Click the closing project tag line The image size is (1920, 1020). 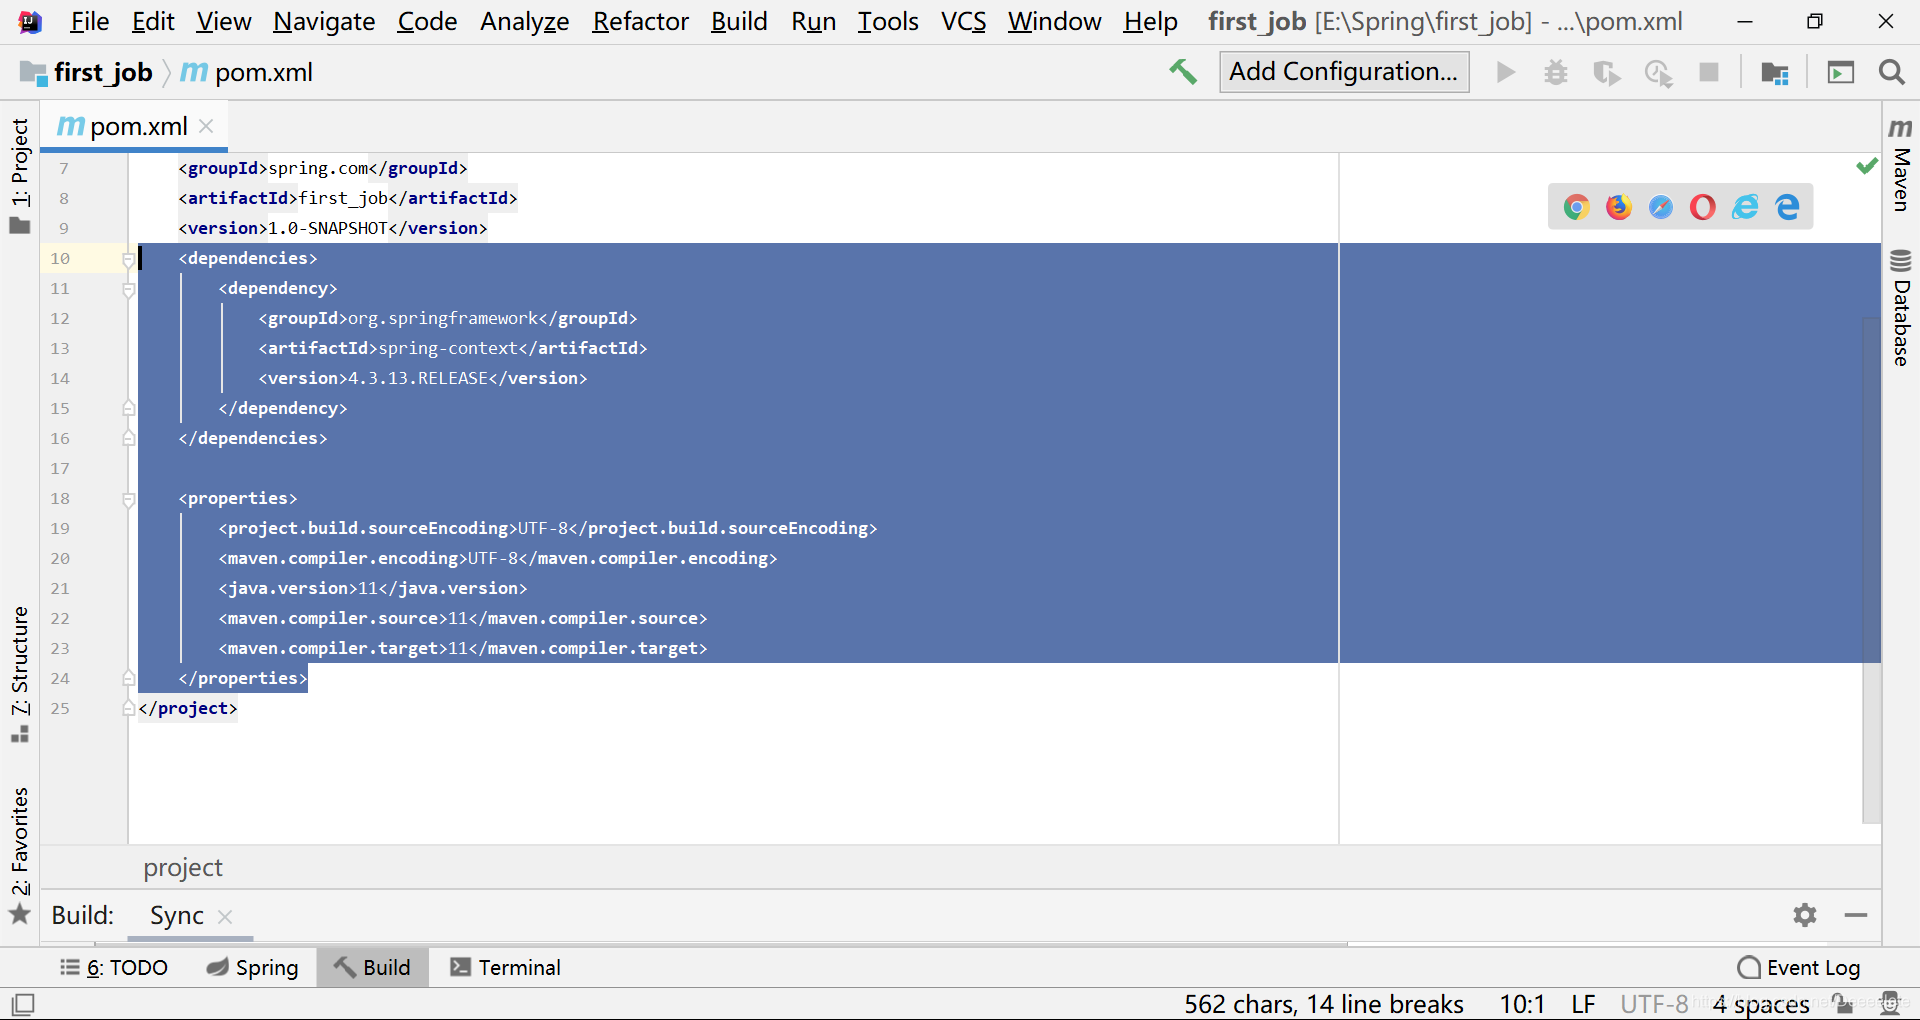[x=188, y=708]
